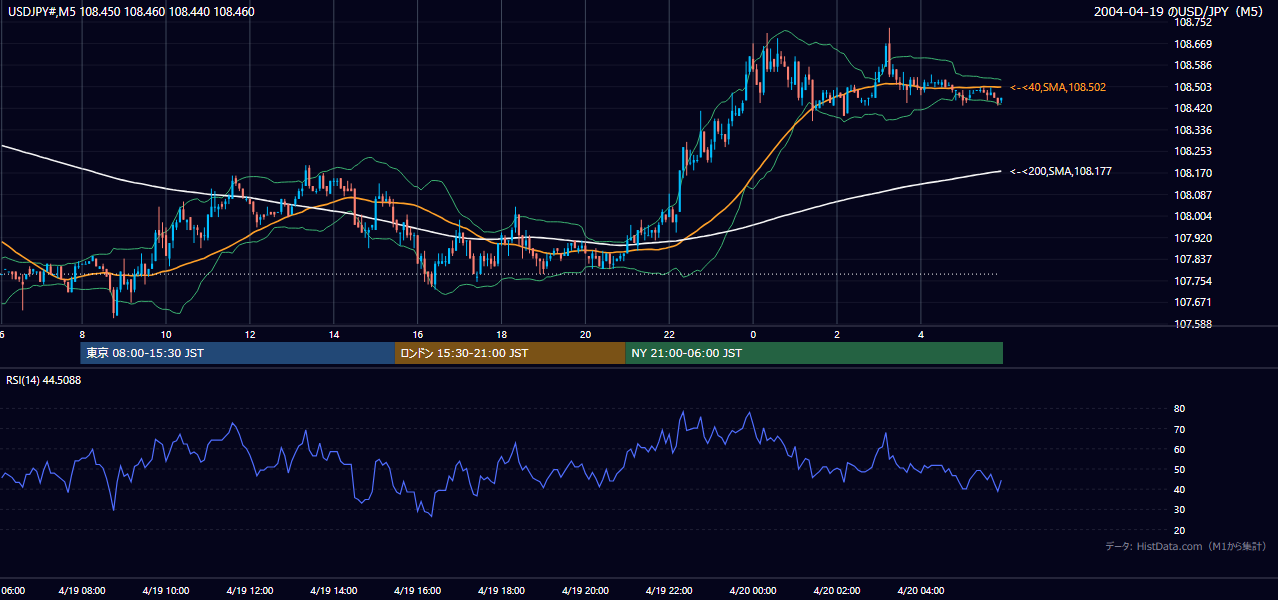Click the HistData.com data source credit
Image resolution: width=1278 pixels, height=600 pixels.
coord(1186,546)
